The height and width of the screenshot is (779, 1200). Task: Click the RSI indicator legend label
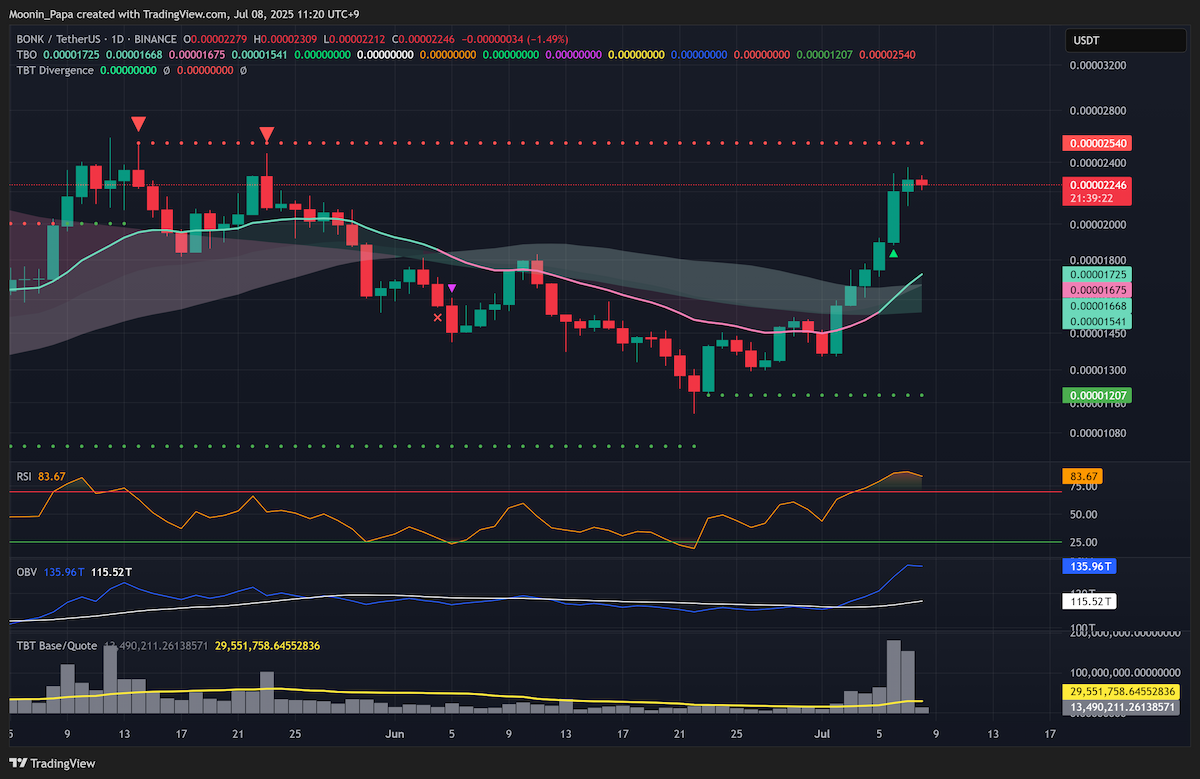(24, 477)
